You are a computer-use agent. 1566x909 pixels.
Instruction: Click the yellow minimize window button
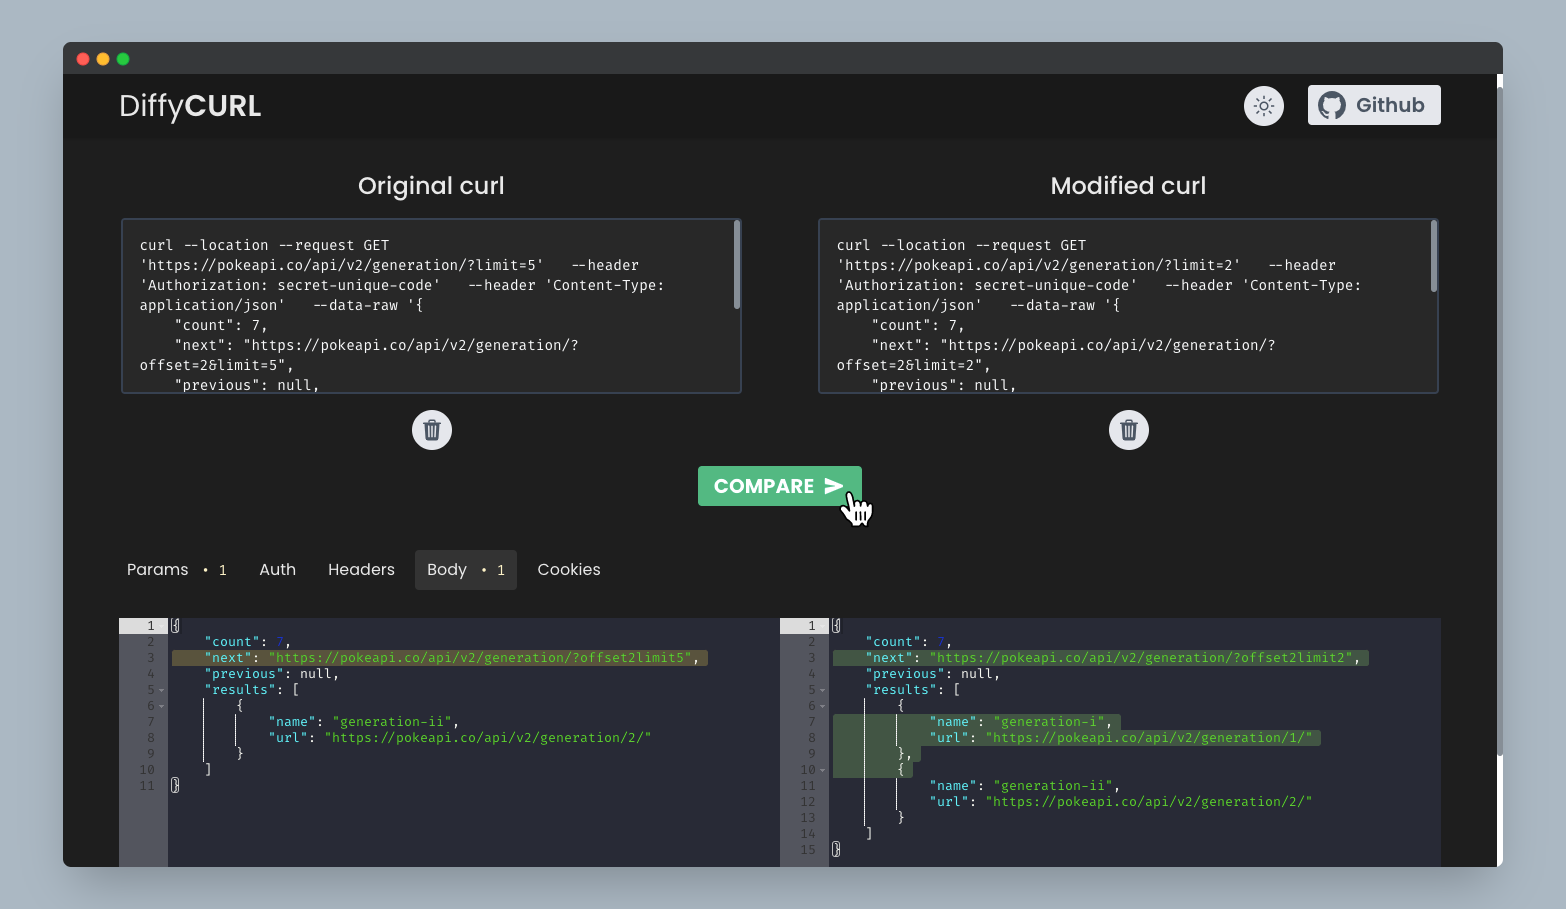click(x=103, y=59)
